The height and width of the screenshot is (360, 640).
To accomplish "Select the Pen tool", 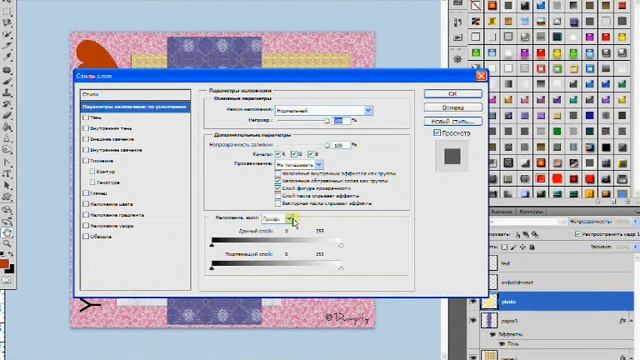I will coord(7,163).
